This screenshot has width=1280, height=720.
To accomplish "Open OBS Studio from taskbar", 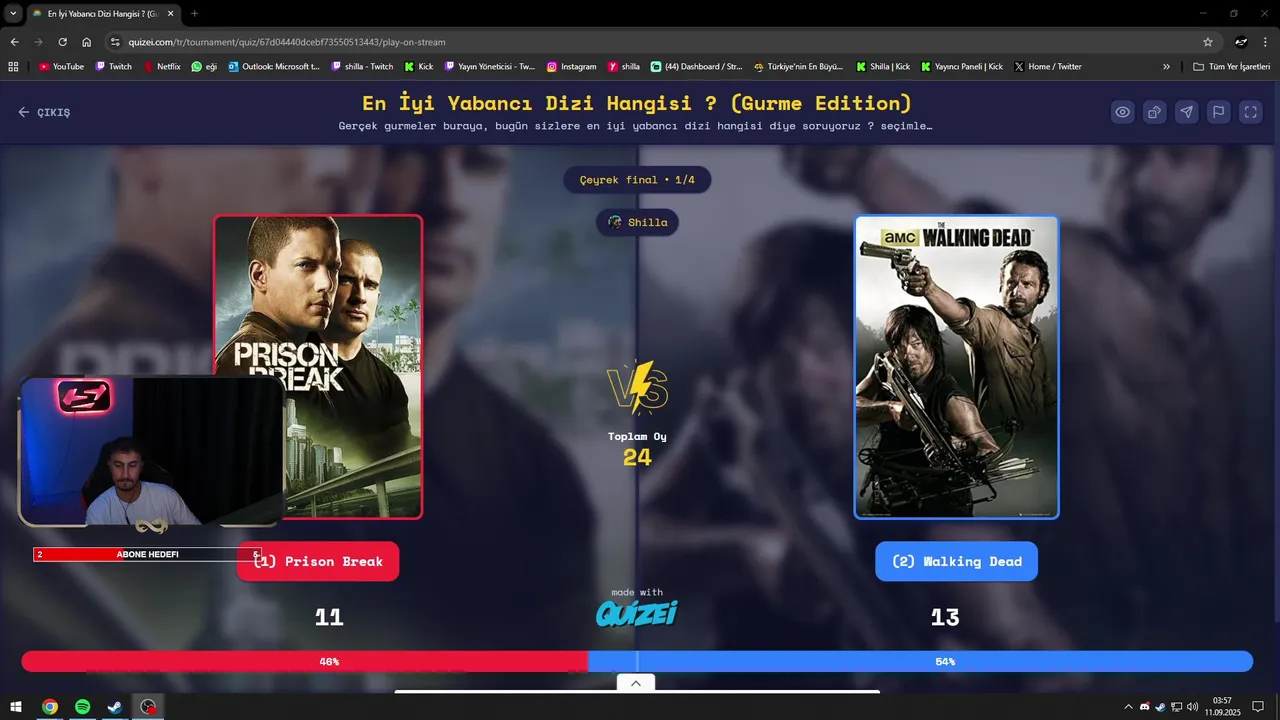I will pos(148,707).
